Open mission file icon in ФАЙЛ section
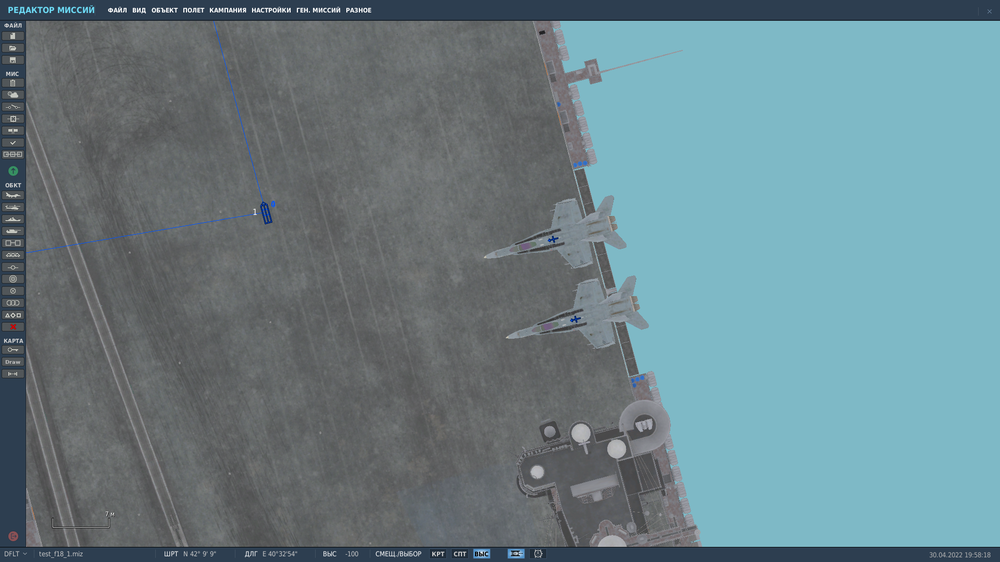 coord(13,48)
